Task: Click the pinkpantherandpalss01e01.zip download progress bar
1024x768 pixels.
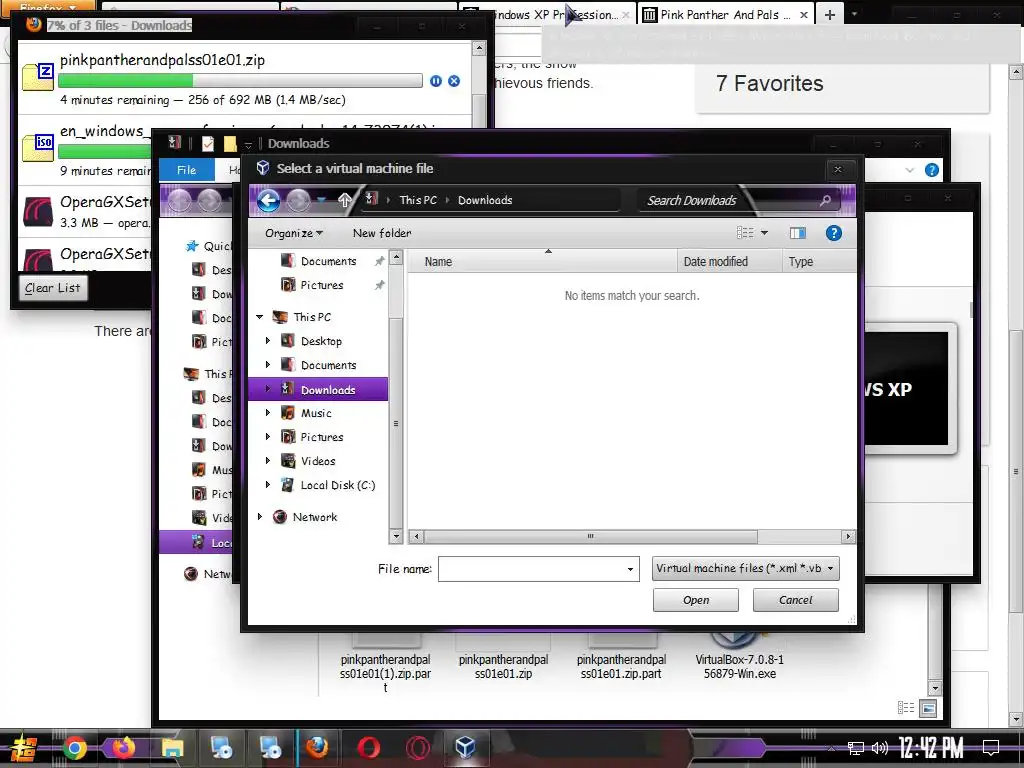Action: pyautogui.click(x=240, y=81)
